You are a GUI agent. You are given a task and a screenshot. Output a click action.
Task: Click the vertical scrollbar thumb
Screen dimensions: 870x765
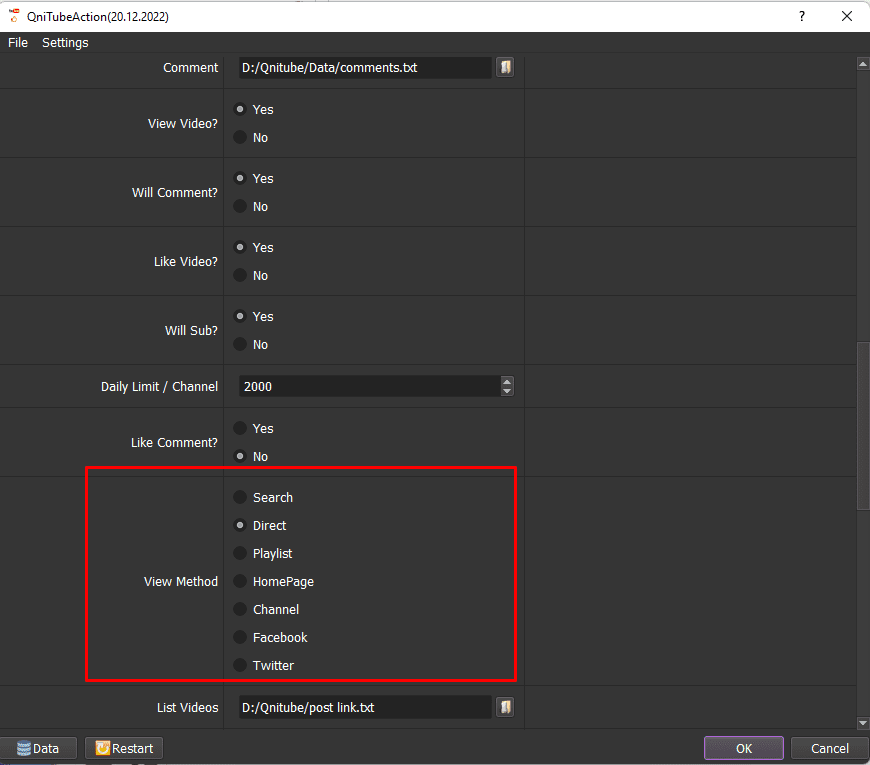pyautogui.click(x=863, y=426)
